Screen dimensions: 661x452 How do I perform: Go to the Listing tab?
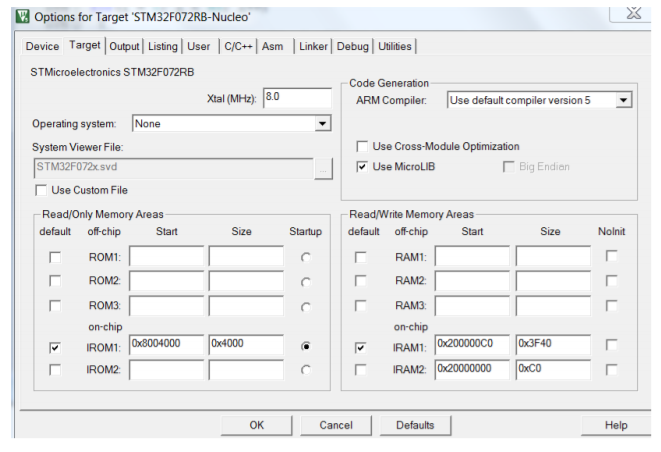tap(163, 46)
